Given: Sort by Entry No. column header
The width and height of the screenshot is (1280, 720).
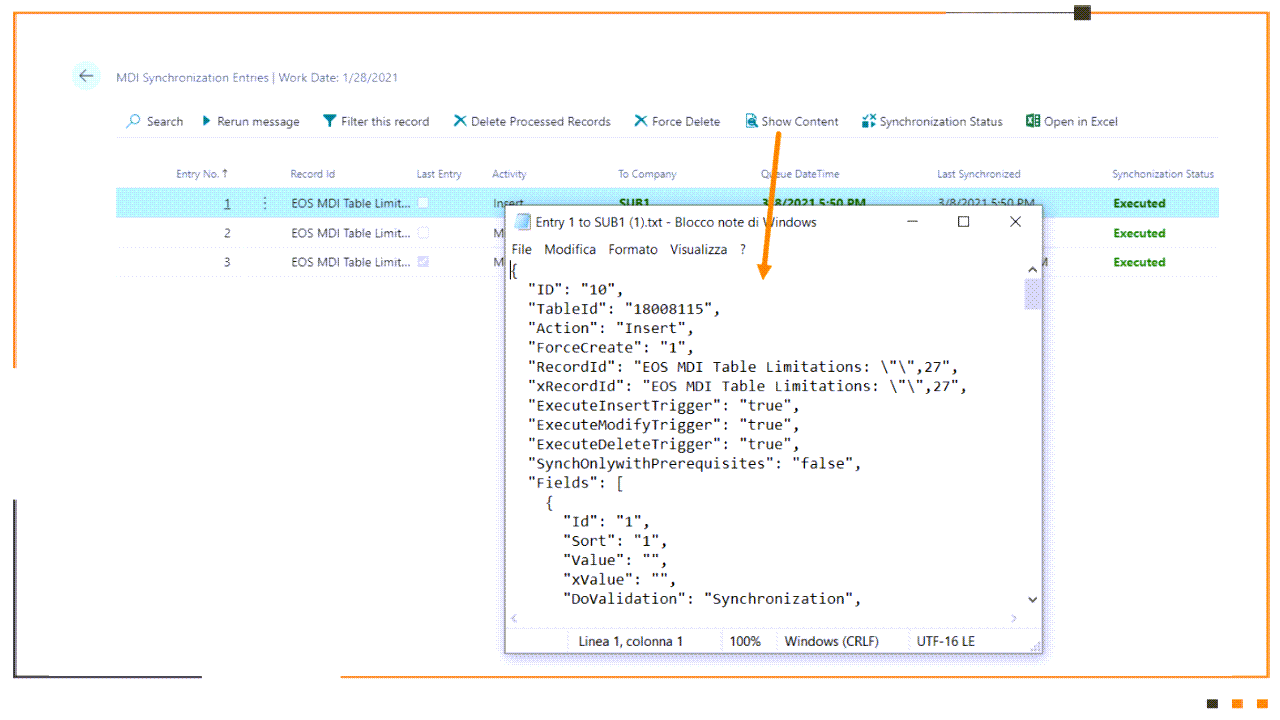Looking at the screenshot, I should tap(202, 174).
